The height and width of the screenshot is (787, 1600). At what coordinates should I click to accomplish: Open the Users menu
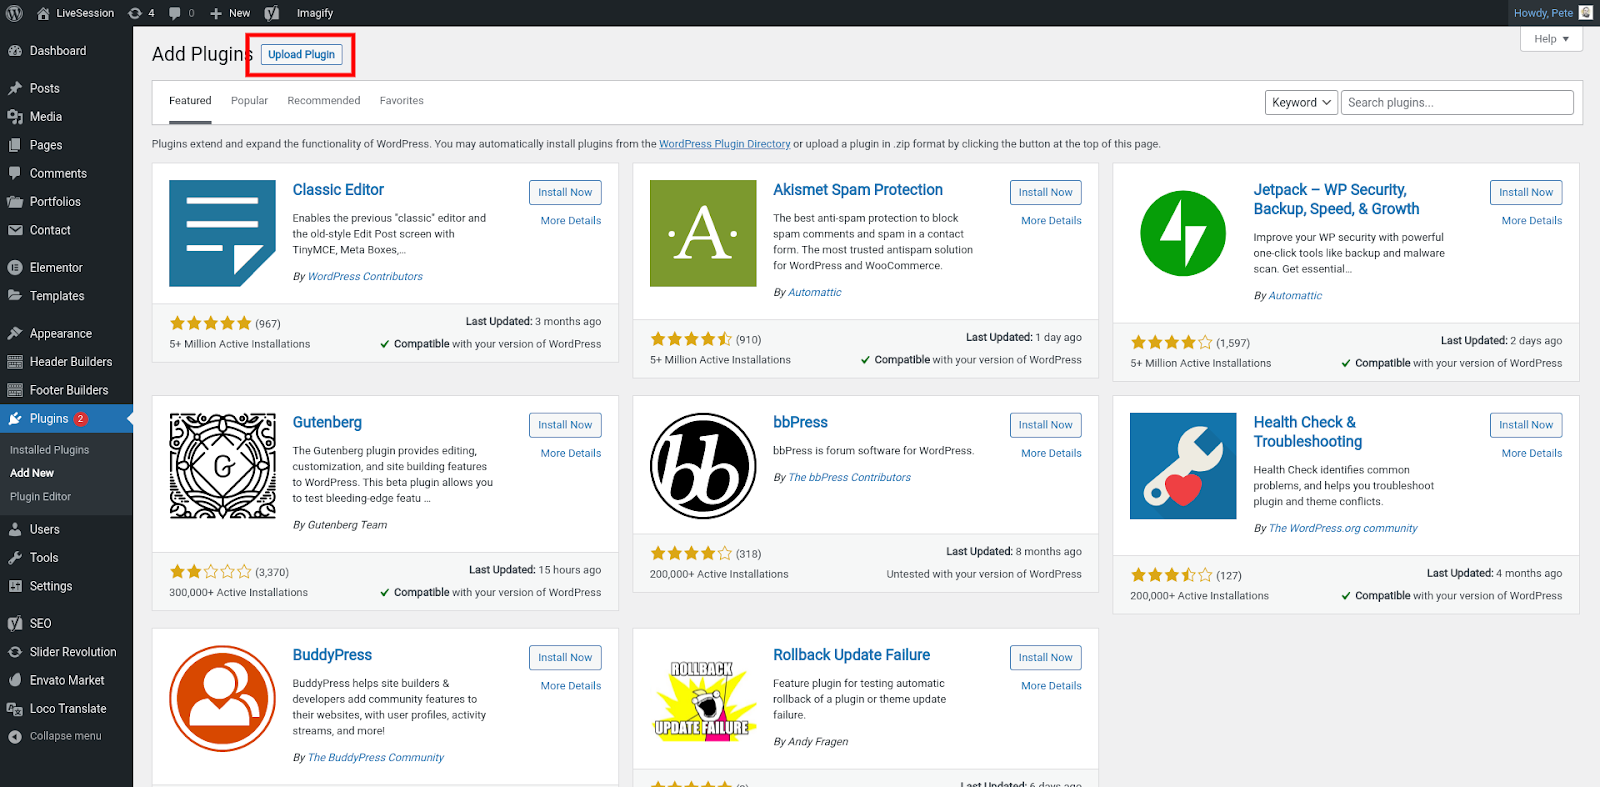pyautogui.click(x=45, y=530)
